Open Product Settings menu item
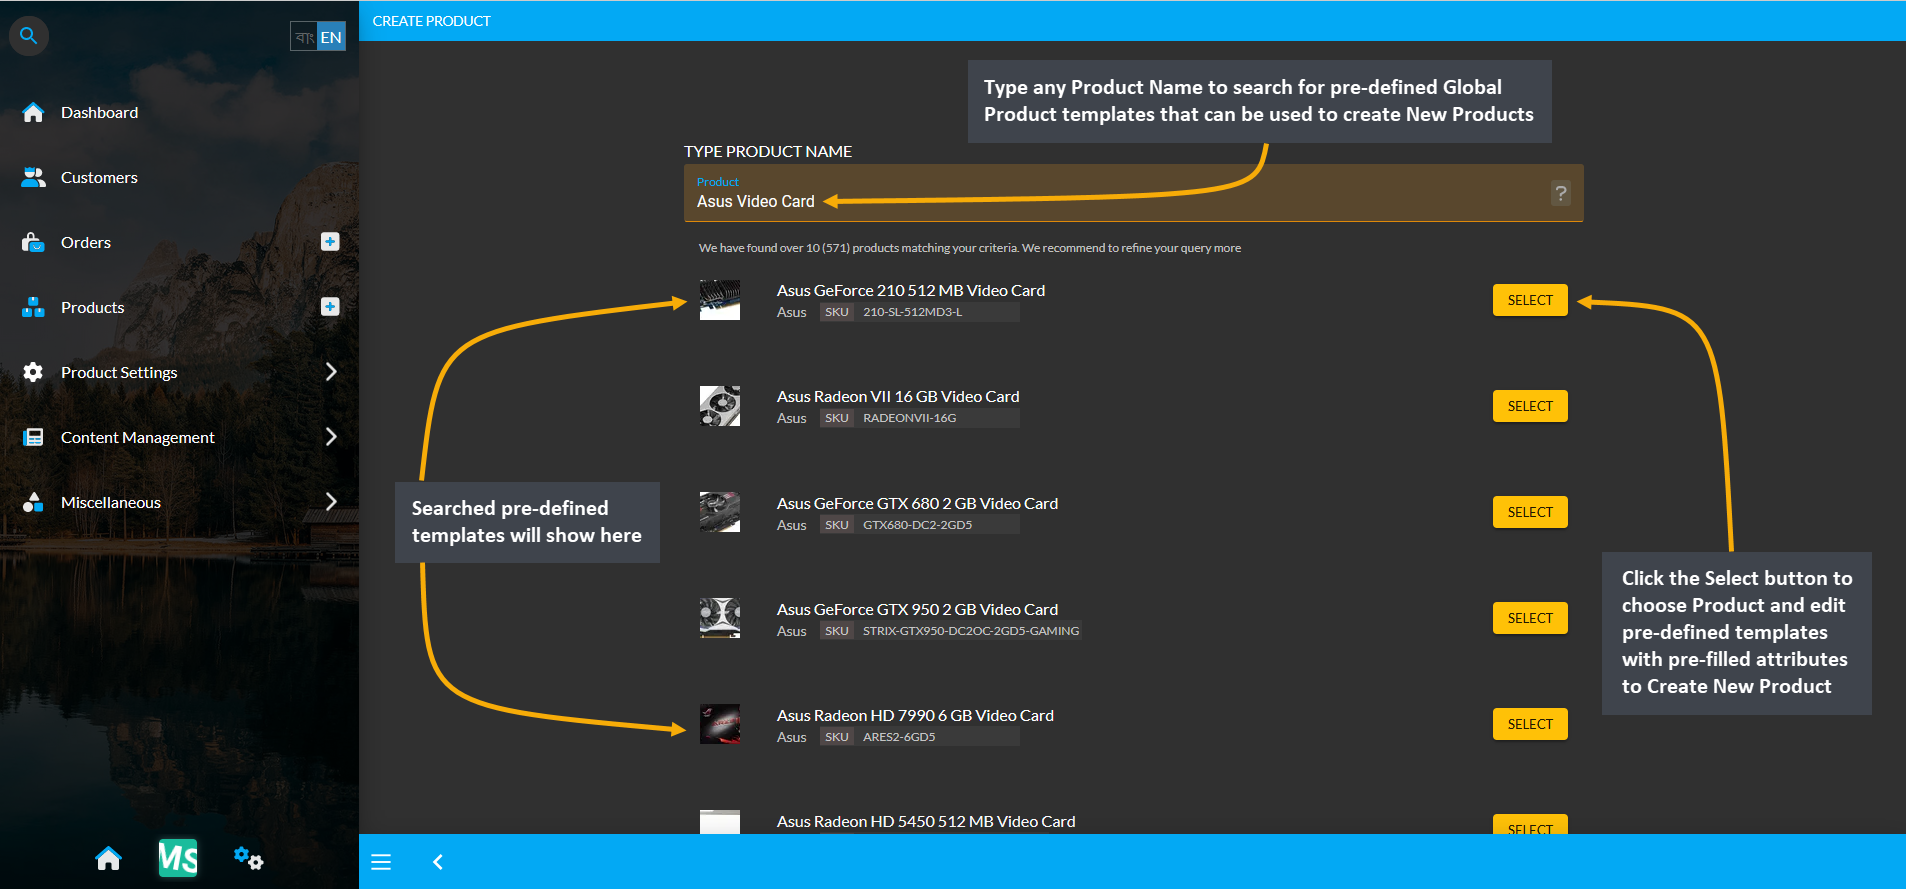This screenshot has width=1906, height=889. pyautogui.click(x=119, y=372)
